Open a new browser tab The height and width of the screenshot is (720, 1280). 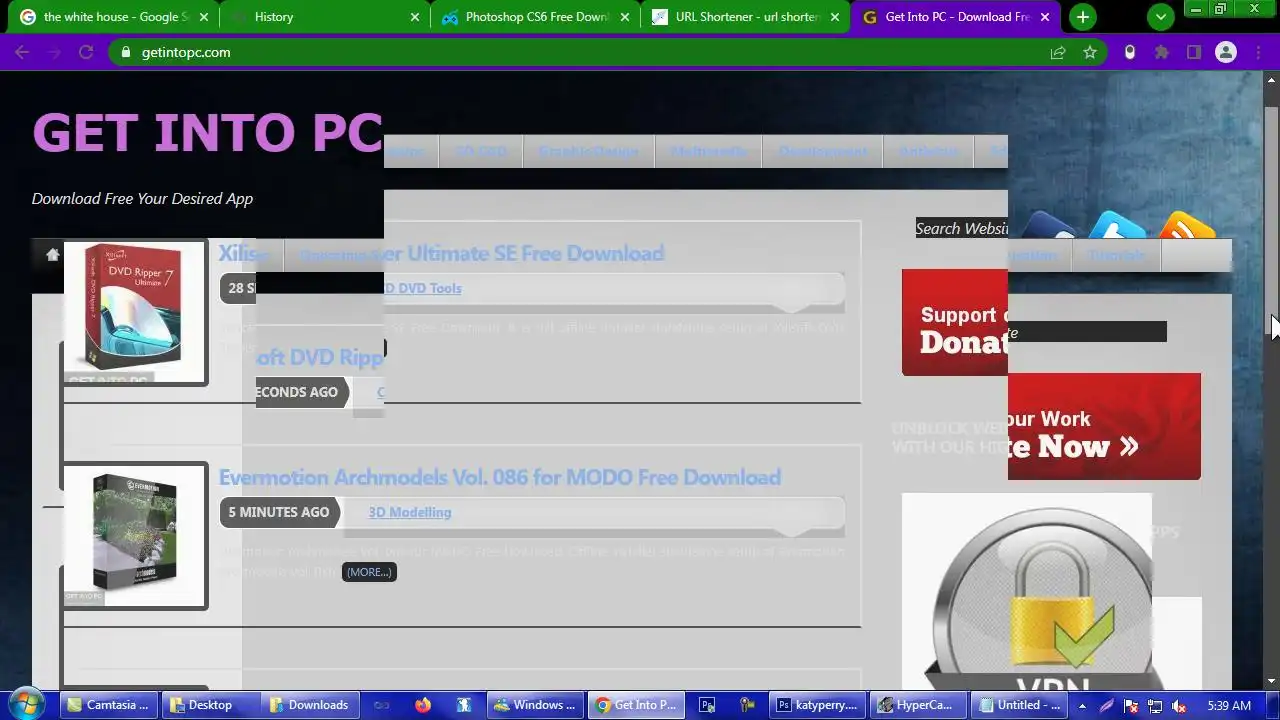coord(1082,17)
